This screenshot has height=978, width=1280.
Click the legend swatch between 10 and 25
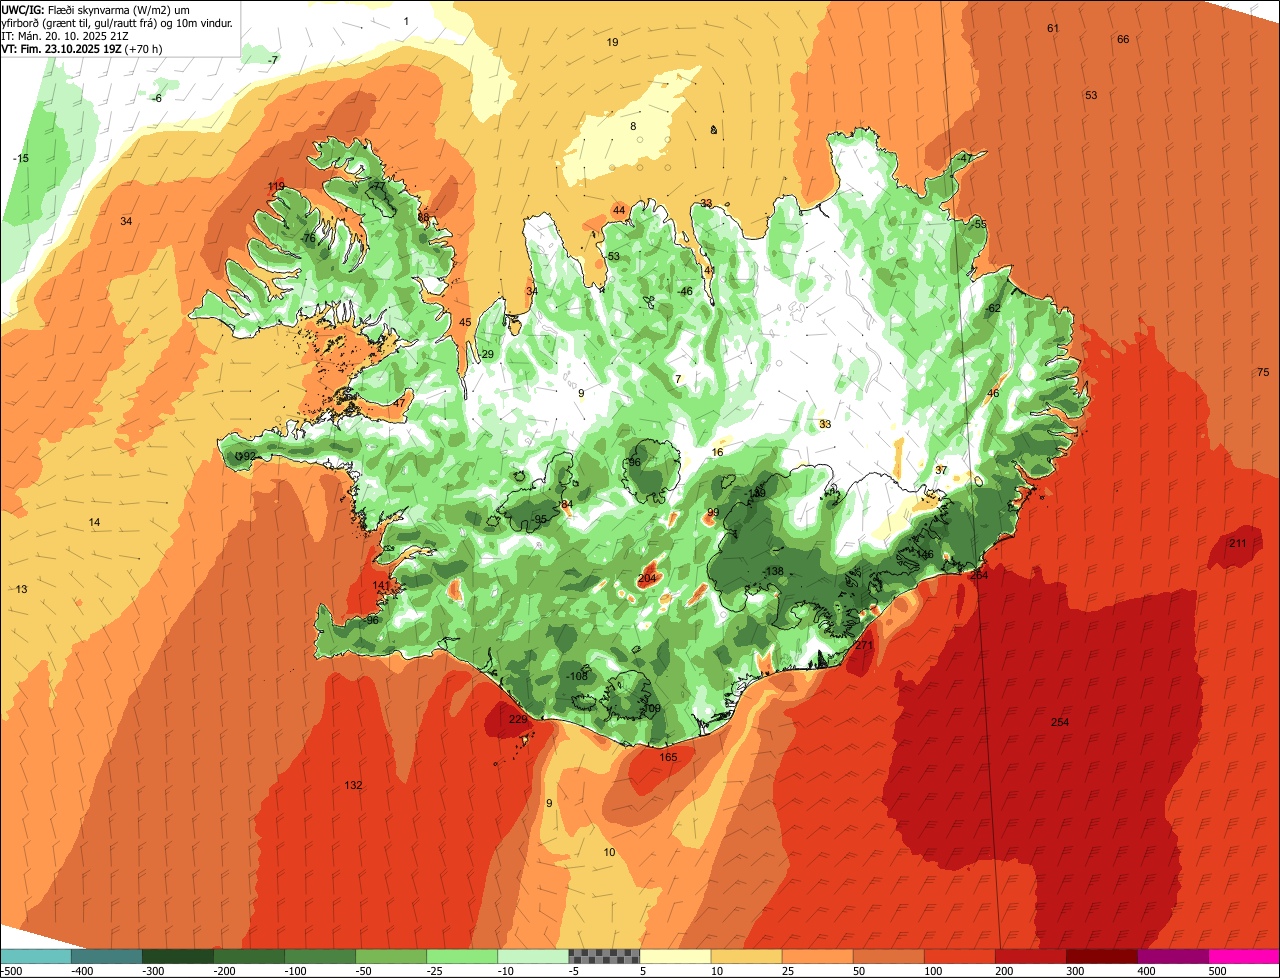point(746,955)
